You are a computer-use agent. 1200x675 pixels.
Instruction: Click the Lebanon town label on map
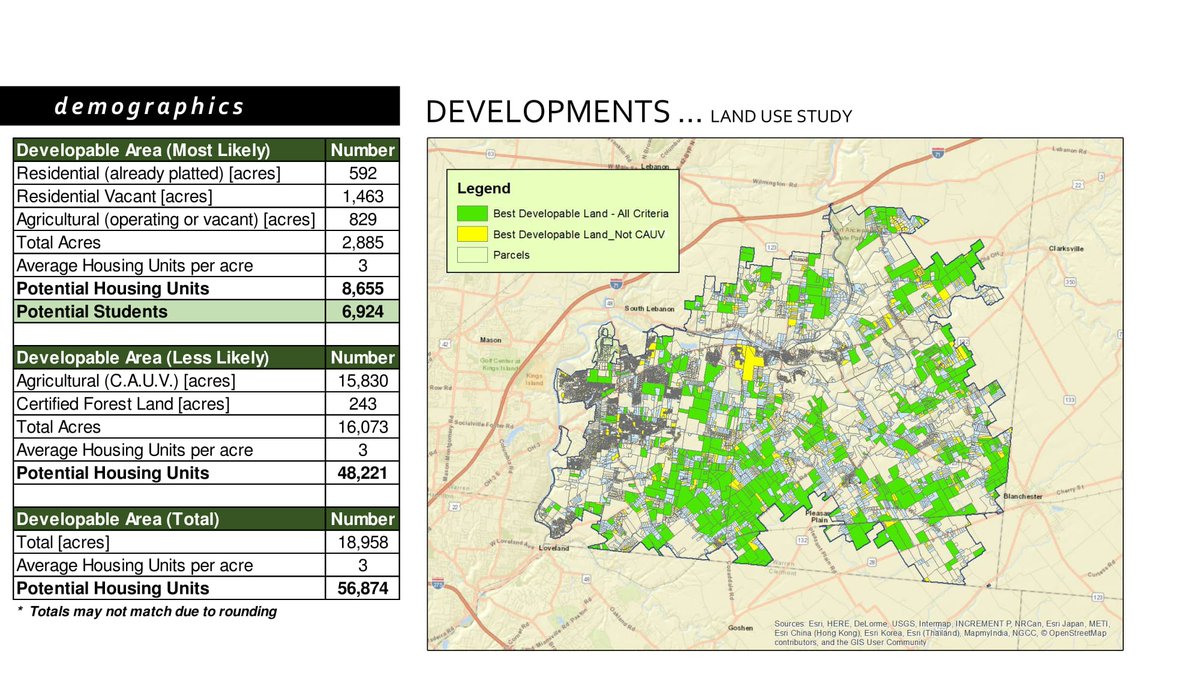tap(655, 167)
